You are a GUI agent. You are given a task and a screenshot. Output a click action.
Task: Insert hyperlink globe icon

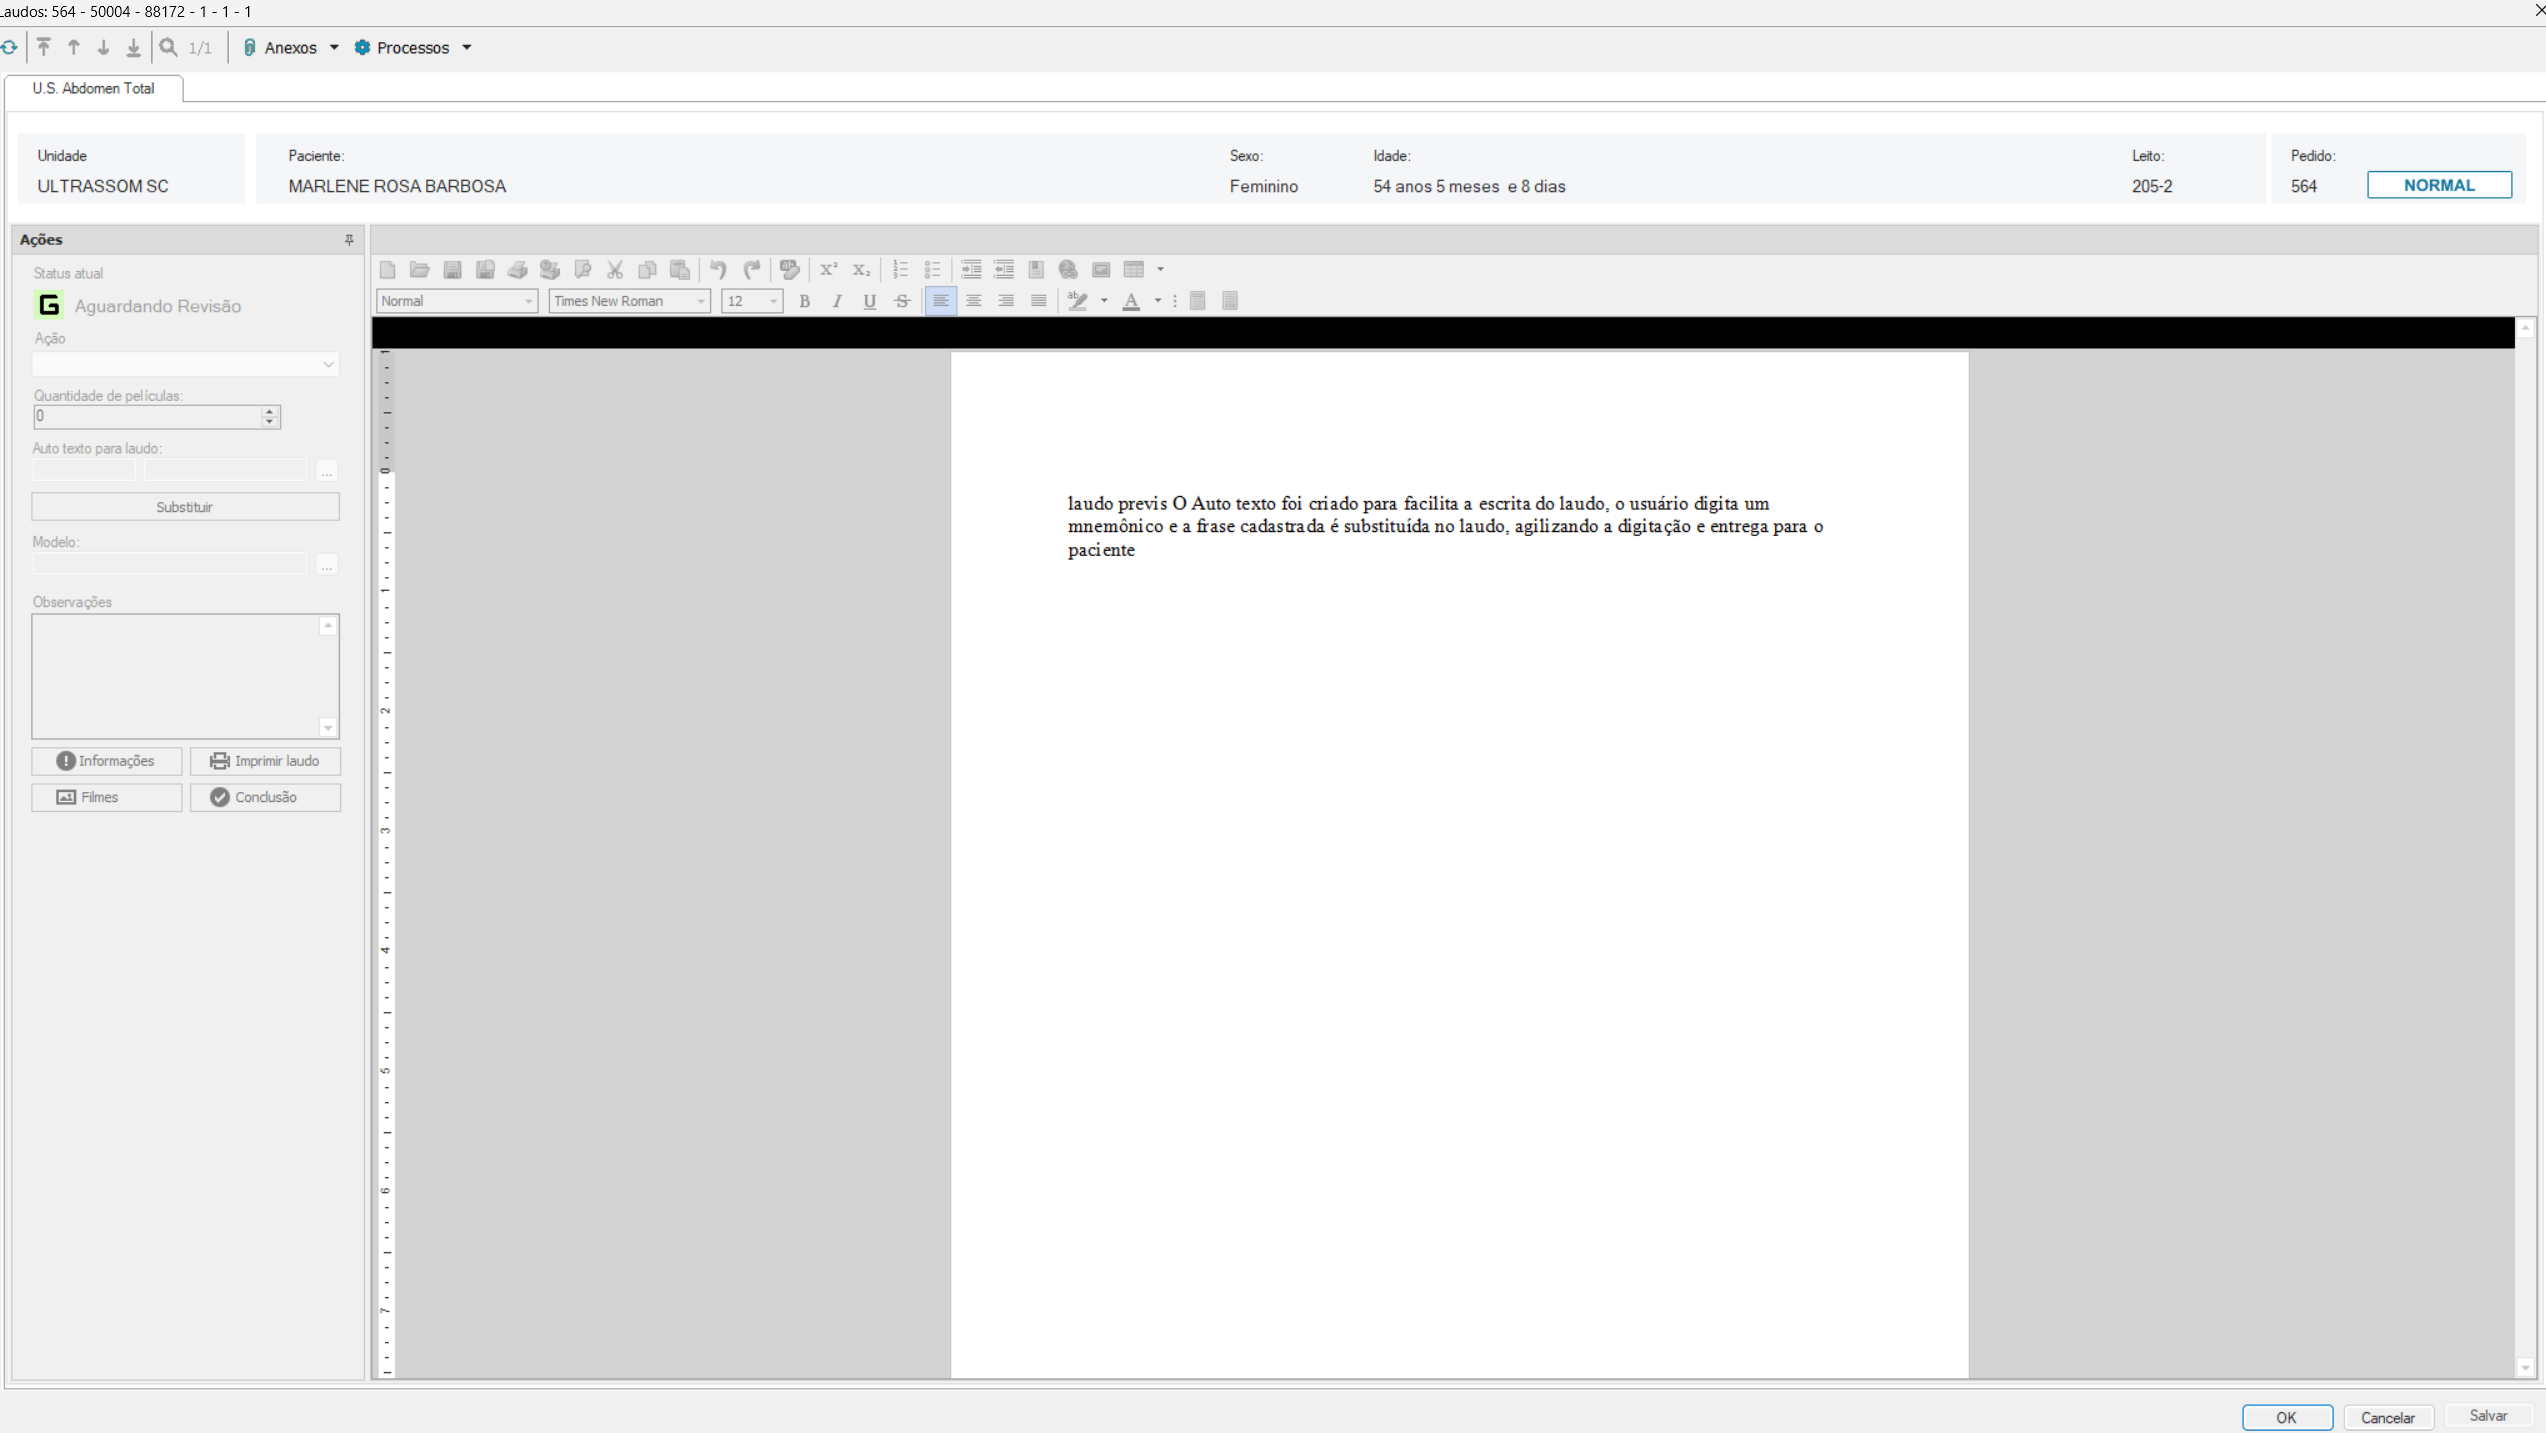1068,269
